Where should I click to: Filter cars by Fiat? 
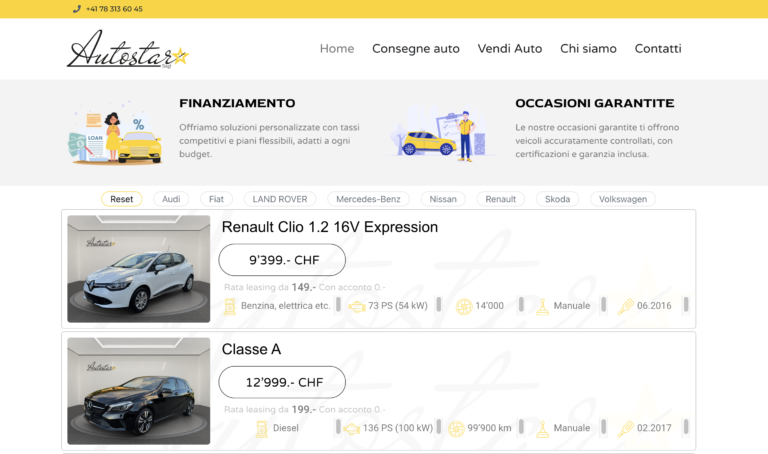(216, 199)
